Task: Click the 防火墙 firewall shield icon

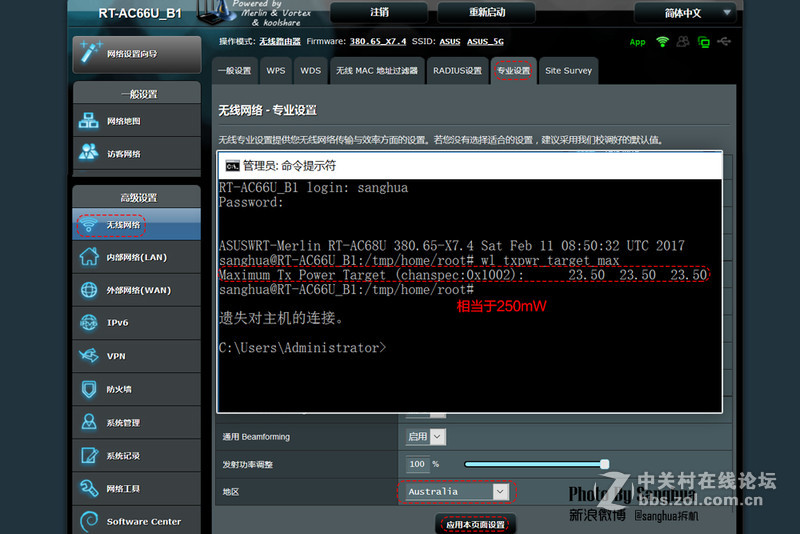Action: coord(89,389)
